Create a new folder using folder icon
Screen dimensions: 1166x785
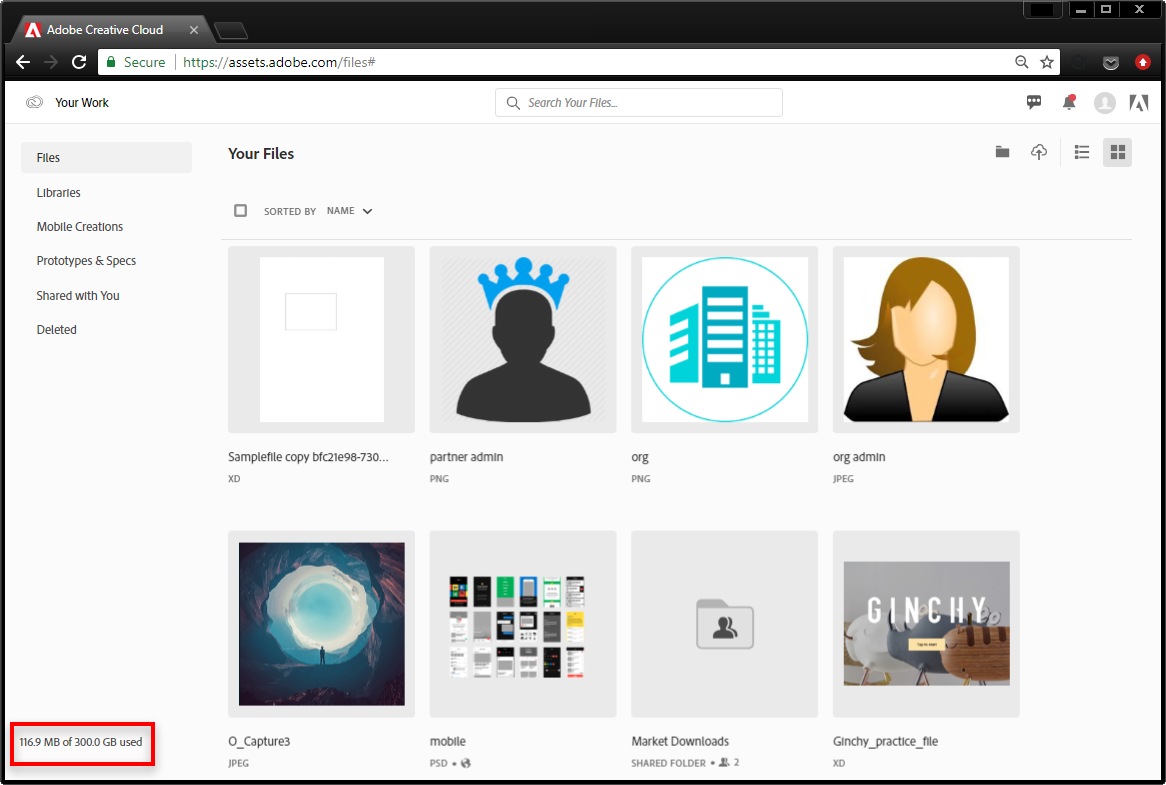click(1002, 152)
